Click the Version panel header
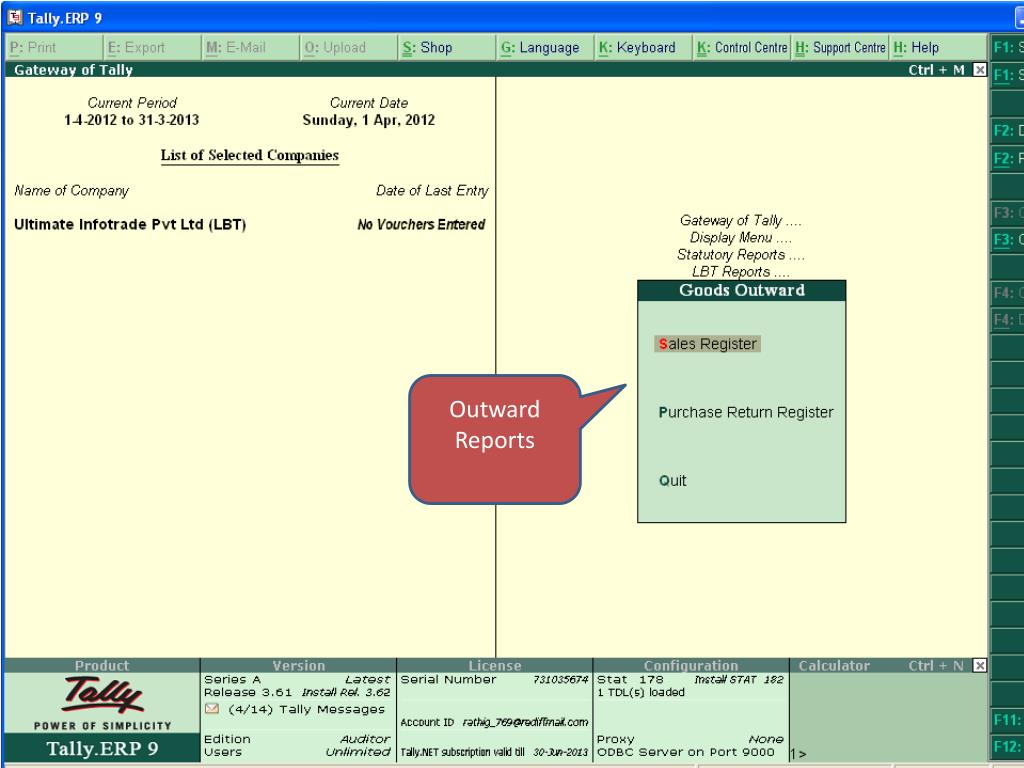 point(298,665)
